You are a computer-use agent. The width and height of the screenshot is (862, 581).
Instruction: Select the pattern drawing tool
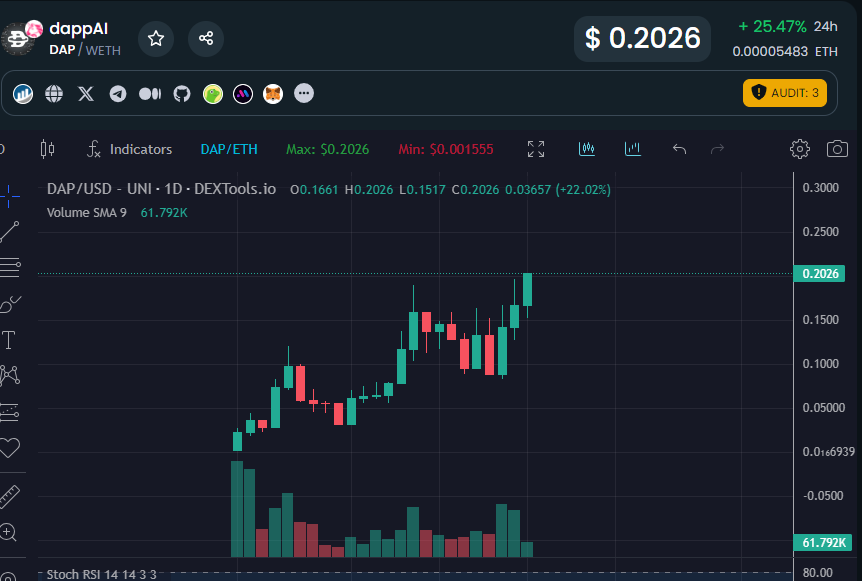pyautogui.click(x=10, y=375)
